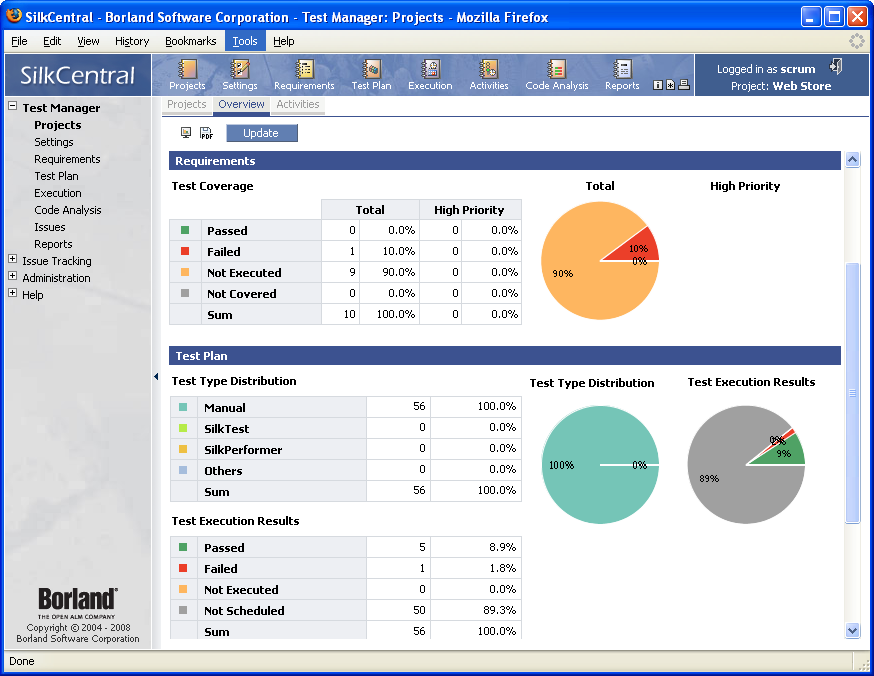Screen dimensions: 874x676
Task: Click the red Failed swatch in Test Coverage
Action: tap(185, 251)
